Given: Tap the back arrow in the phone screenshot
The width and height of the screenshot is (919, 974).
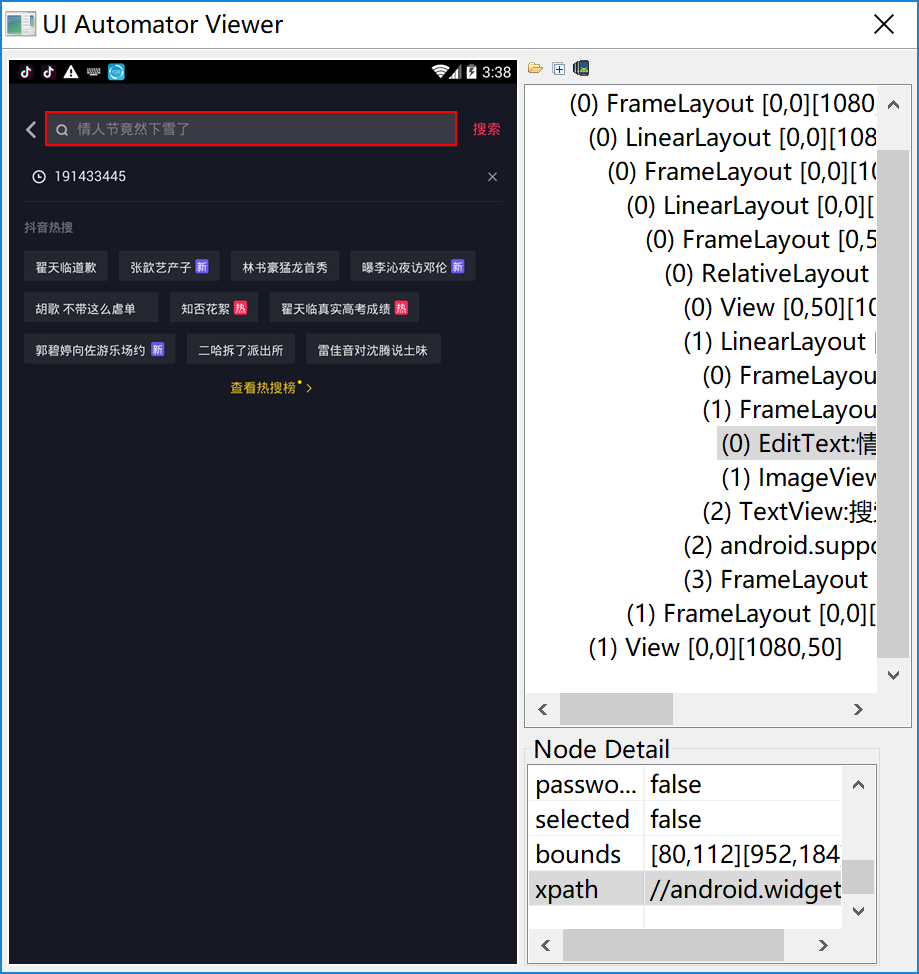Looking at the screenshot, I should tap(31, 129).
